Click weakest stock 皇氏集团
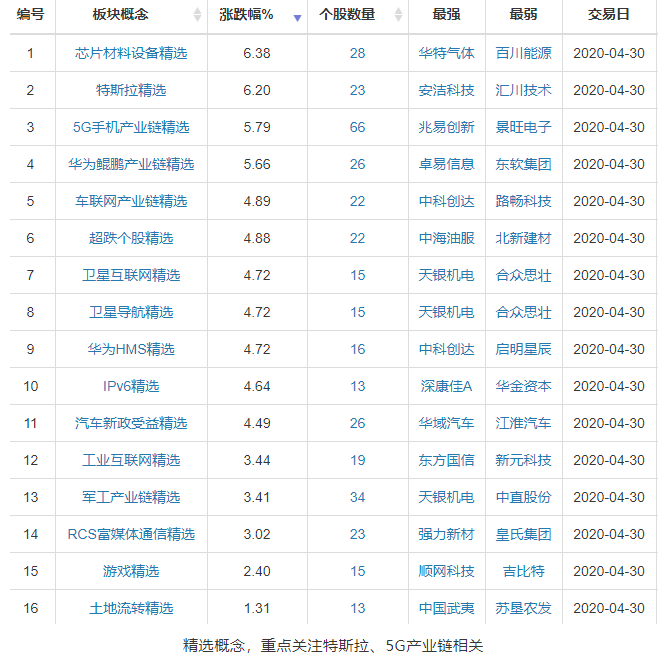Screen dimensions: 670x661 click(x=523, y=534)
